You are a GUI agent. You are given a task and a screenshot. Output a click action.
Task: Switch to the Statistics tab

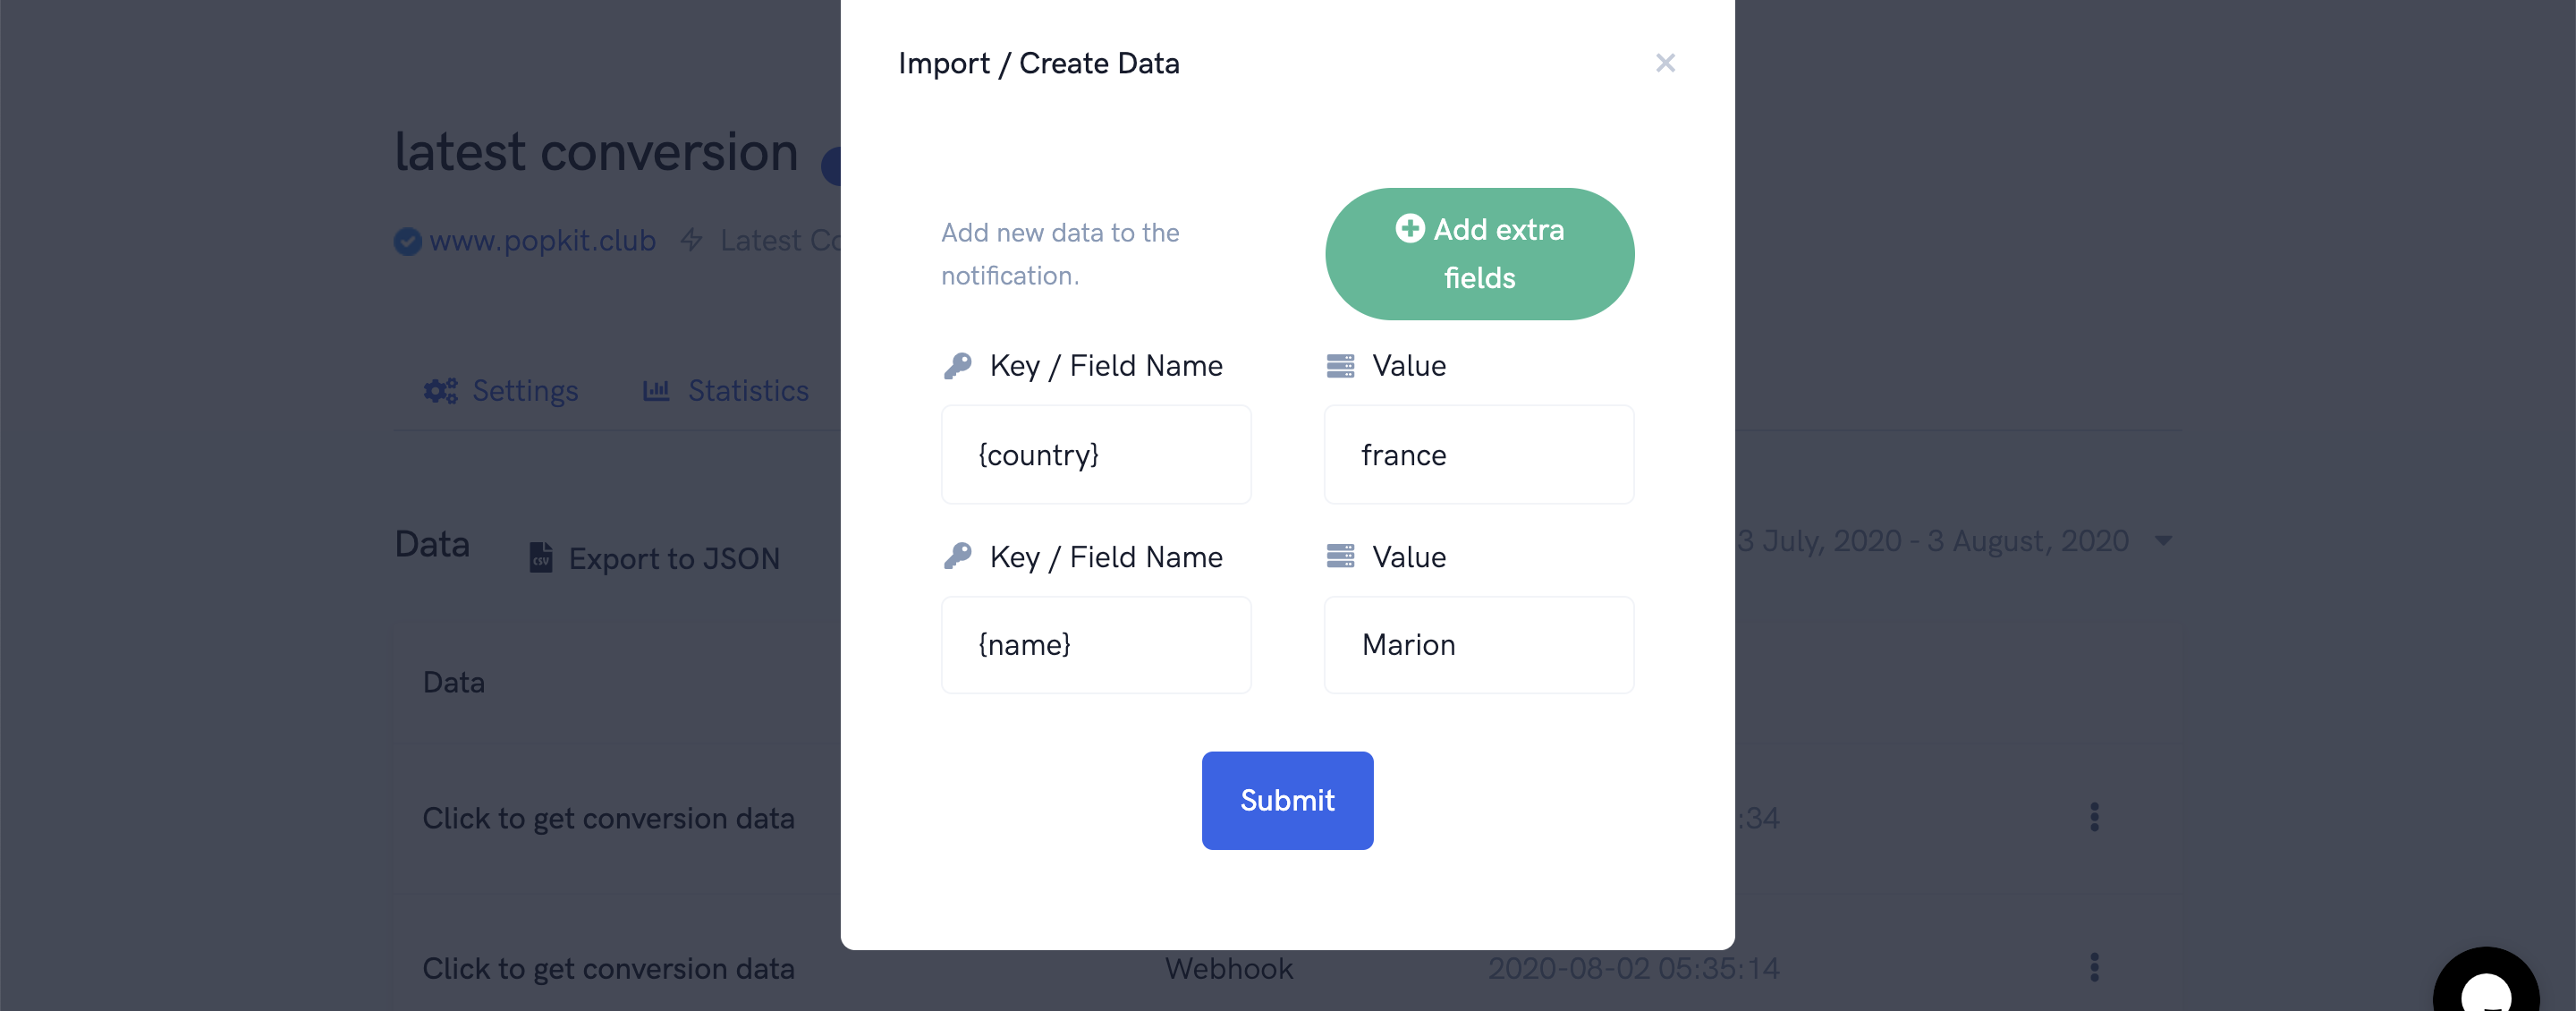pos(726,391)
